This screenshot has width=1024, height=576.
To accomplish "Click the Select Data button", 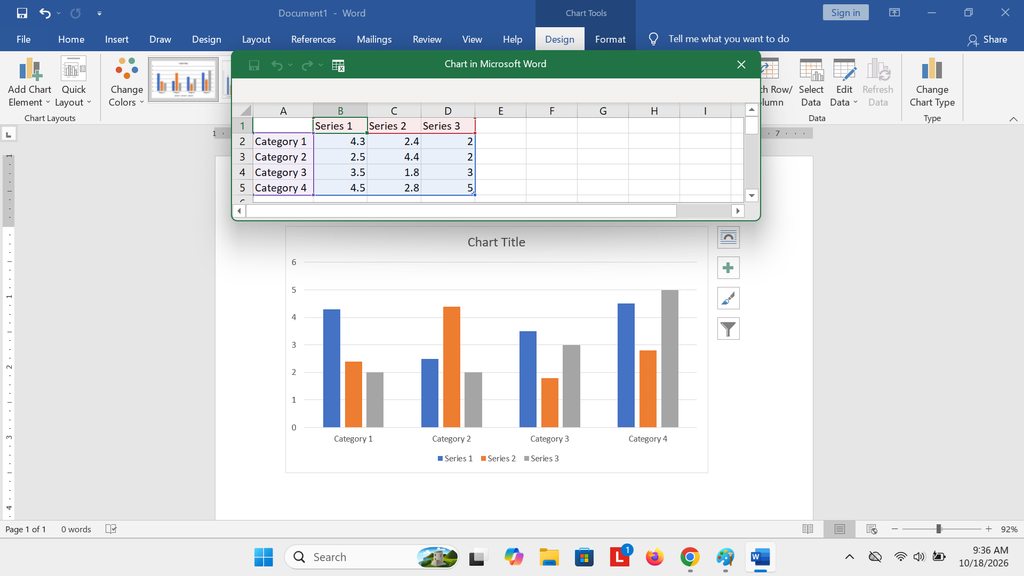I will pyautogui.click(x=810, y=82).
